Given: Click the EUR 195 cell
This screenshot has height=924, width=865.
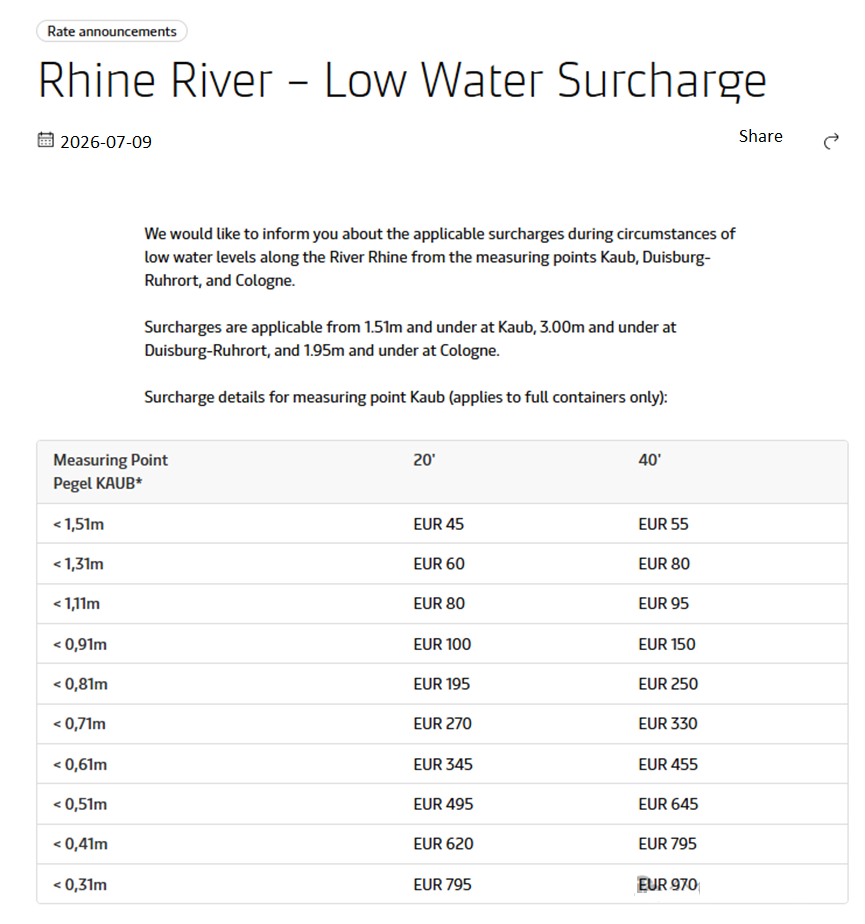Looking at the screenshot, I should click(441, 684).
